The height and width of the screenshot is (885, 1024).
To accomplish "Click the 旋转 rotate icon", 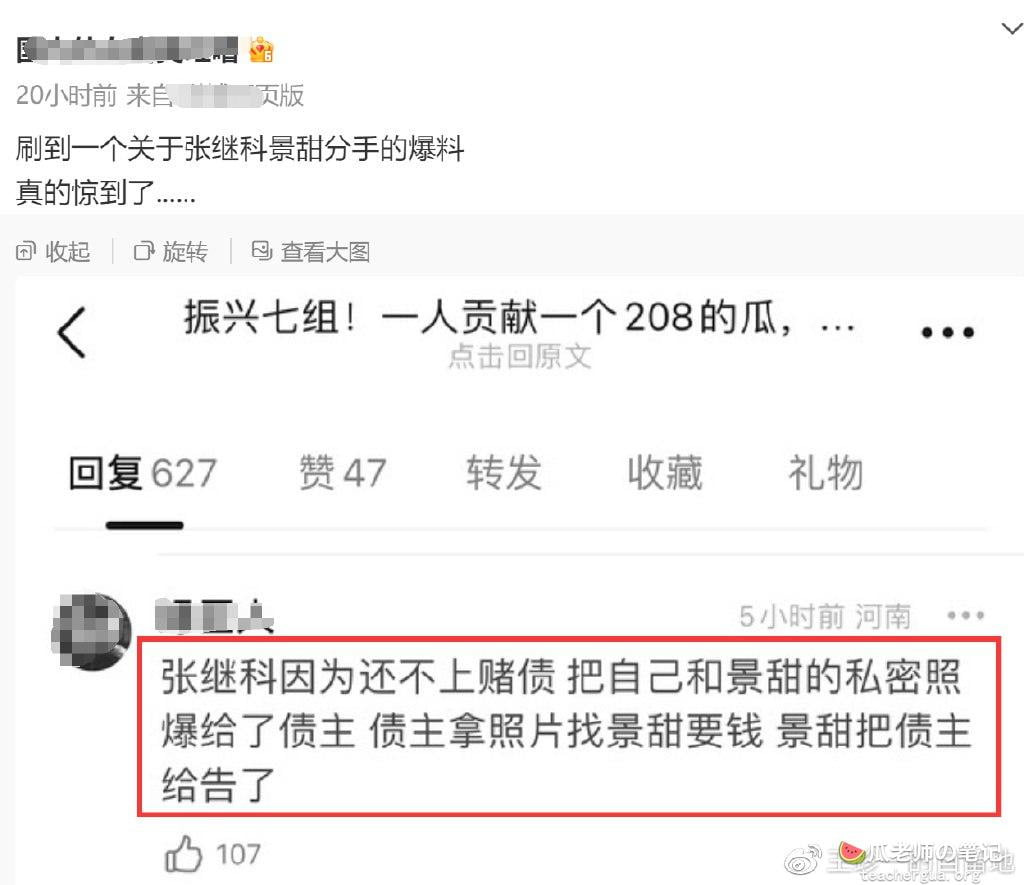I will pyautogui.click(x=143, y=251).
